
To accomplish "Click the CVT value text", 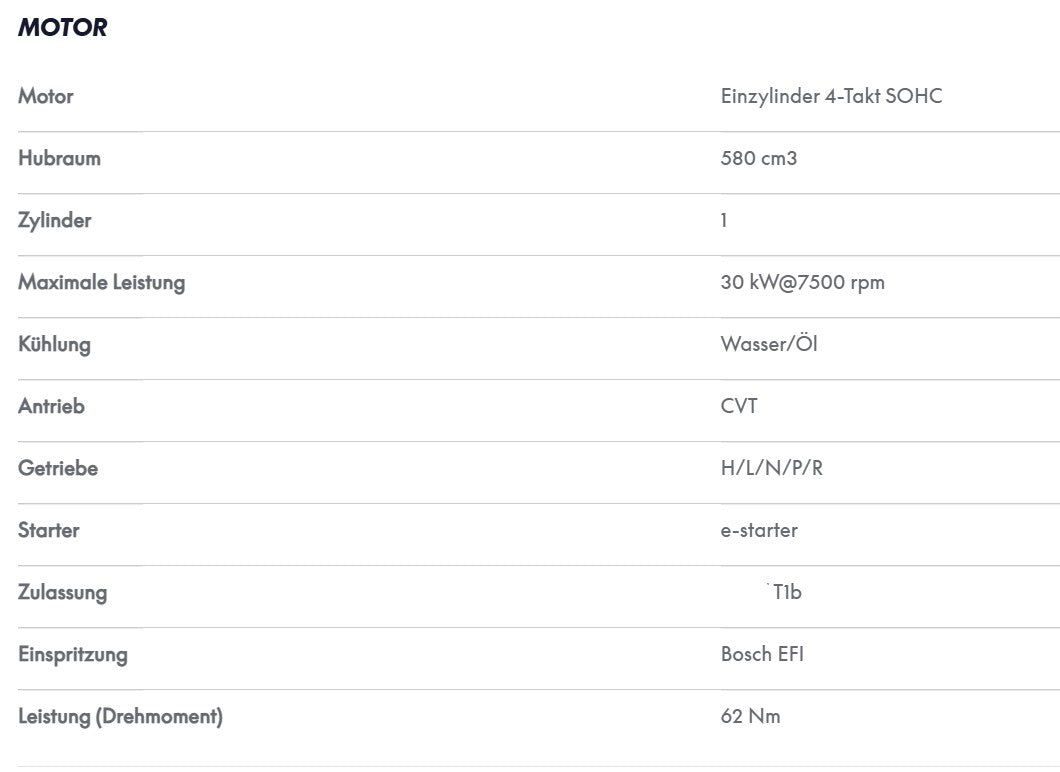I will [739, 406].
